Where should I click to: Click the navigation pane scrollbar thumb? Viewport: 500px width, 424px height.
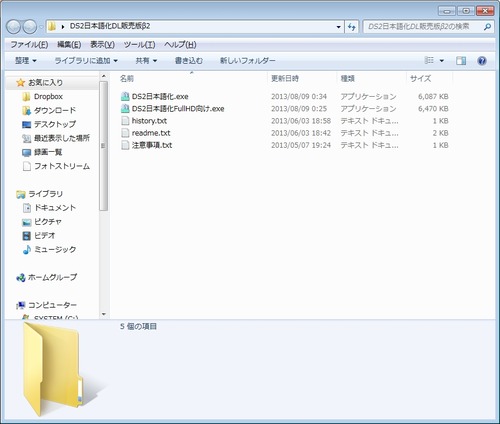coord(104,146)
